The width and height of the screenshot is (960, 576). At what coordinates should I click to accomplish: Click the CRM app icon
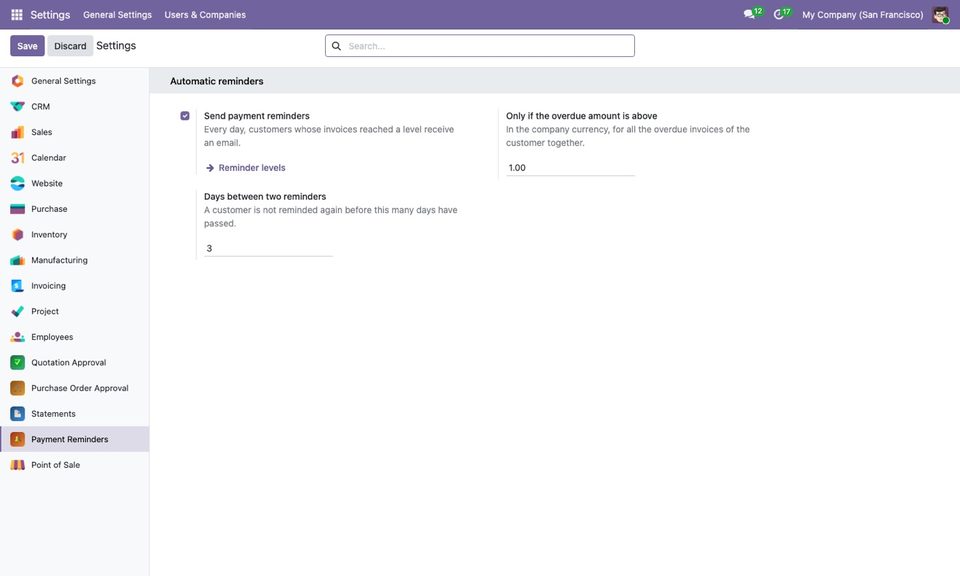pyautogui.click(x=18, y=107)
